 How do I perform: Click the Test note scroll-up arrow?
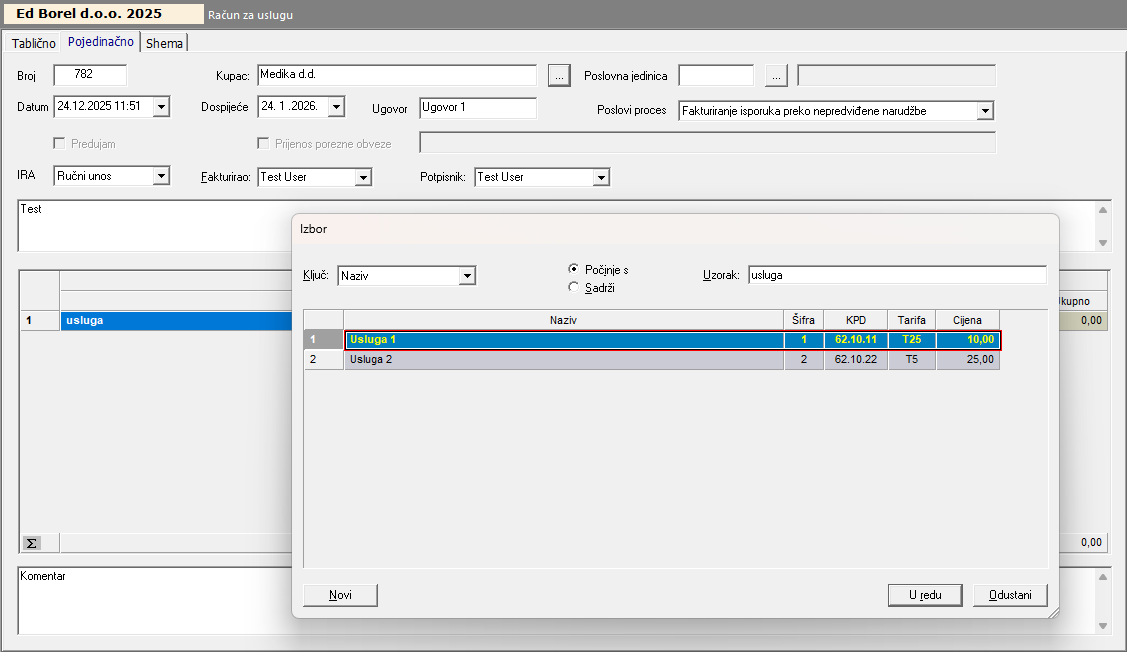click(1103, 210)
